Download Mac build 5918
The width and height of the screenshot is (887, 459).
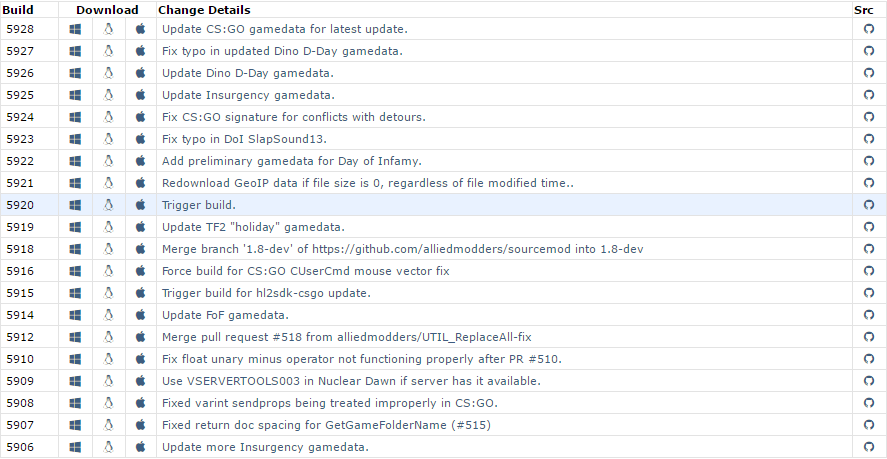[x=141, y=249]
